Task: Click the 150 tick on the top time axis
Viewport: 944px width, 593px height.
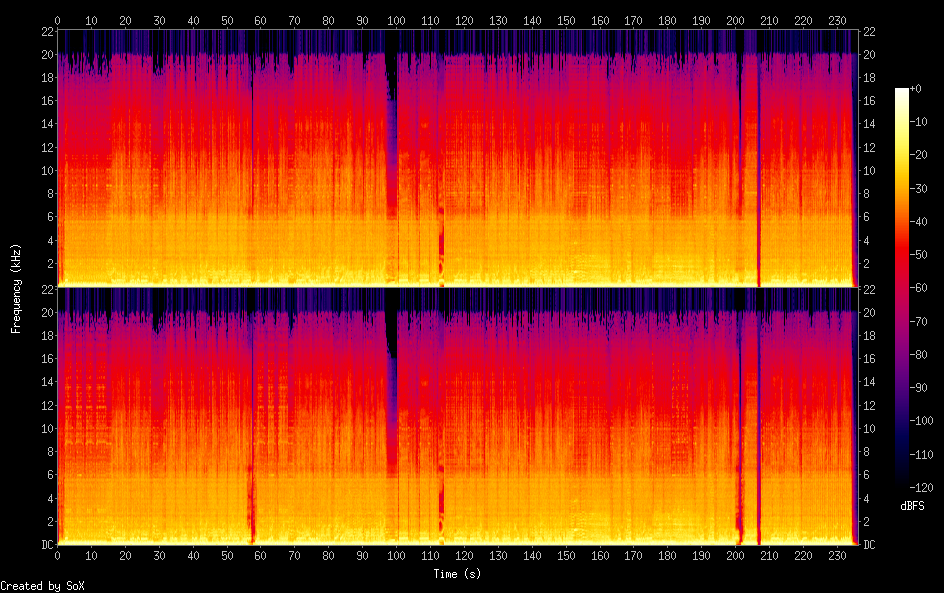Action: 566,20
